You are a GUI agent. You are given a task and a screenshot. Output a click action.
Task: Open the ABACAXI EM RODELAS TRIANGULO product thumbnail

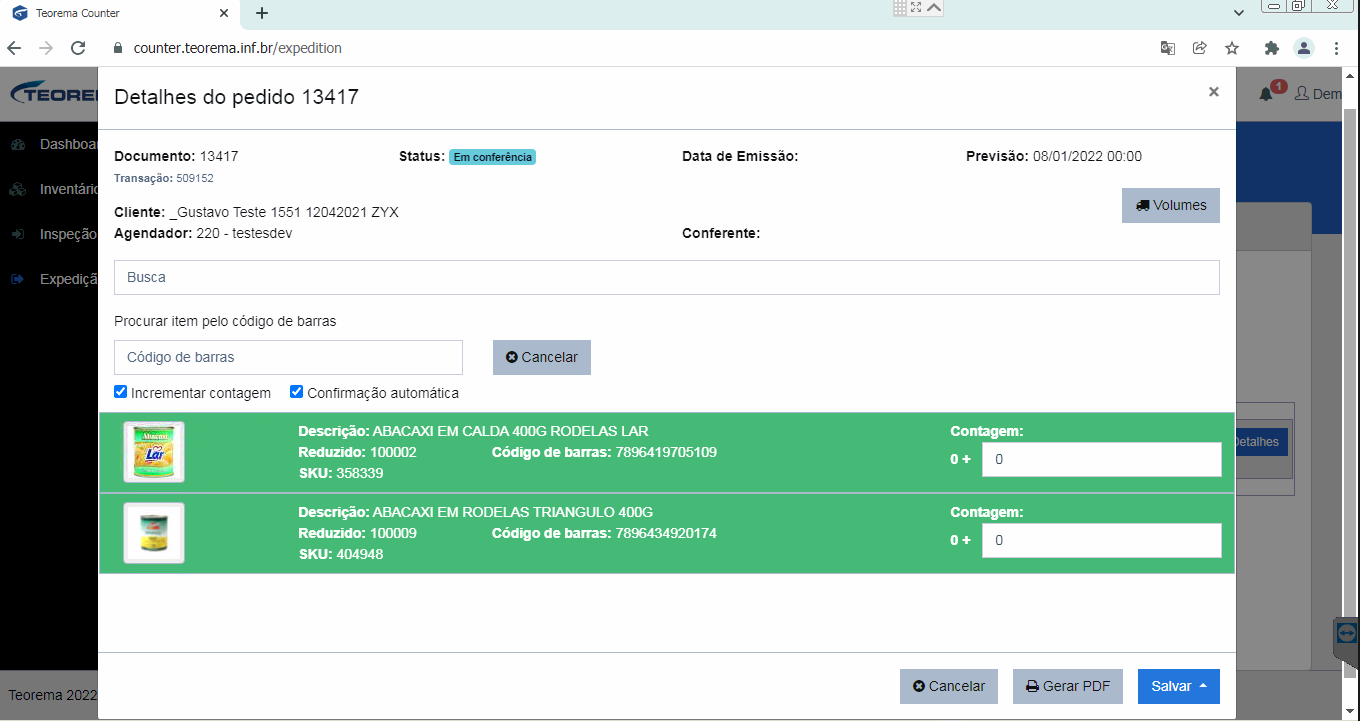154,533
